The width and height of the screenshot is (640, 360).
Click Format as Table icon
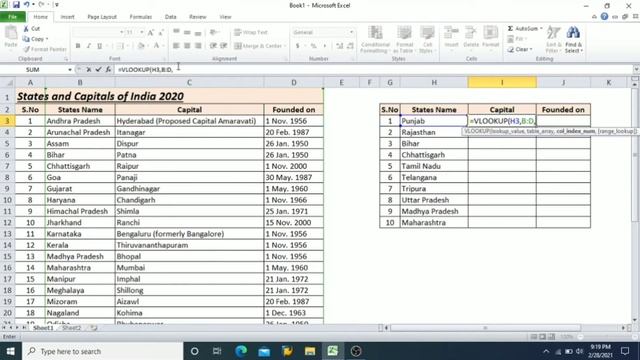coord(404,33)
